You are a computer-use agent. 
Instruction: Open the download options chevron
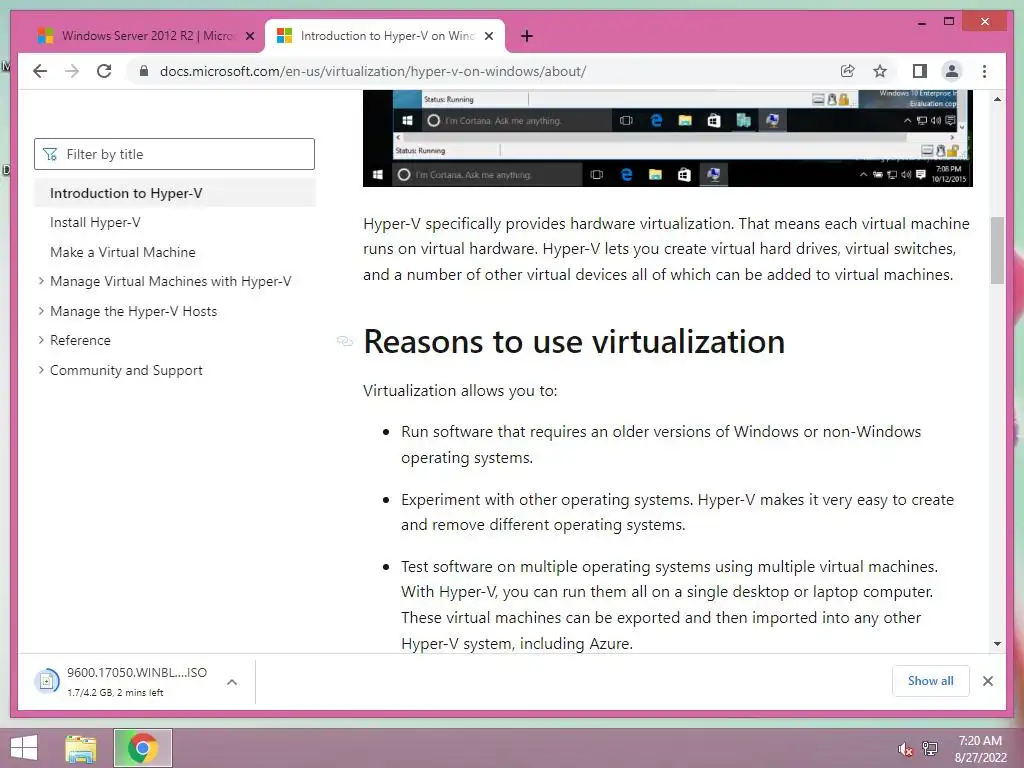coord(232,682)
